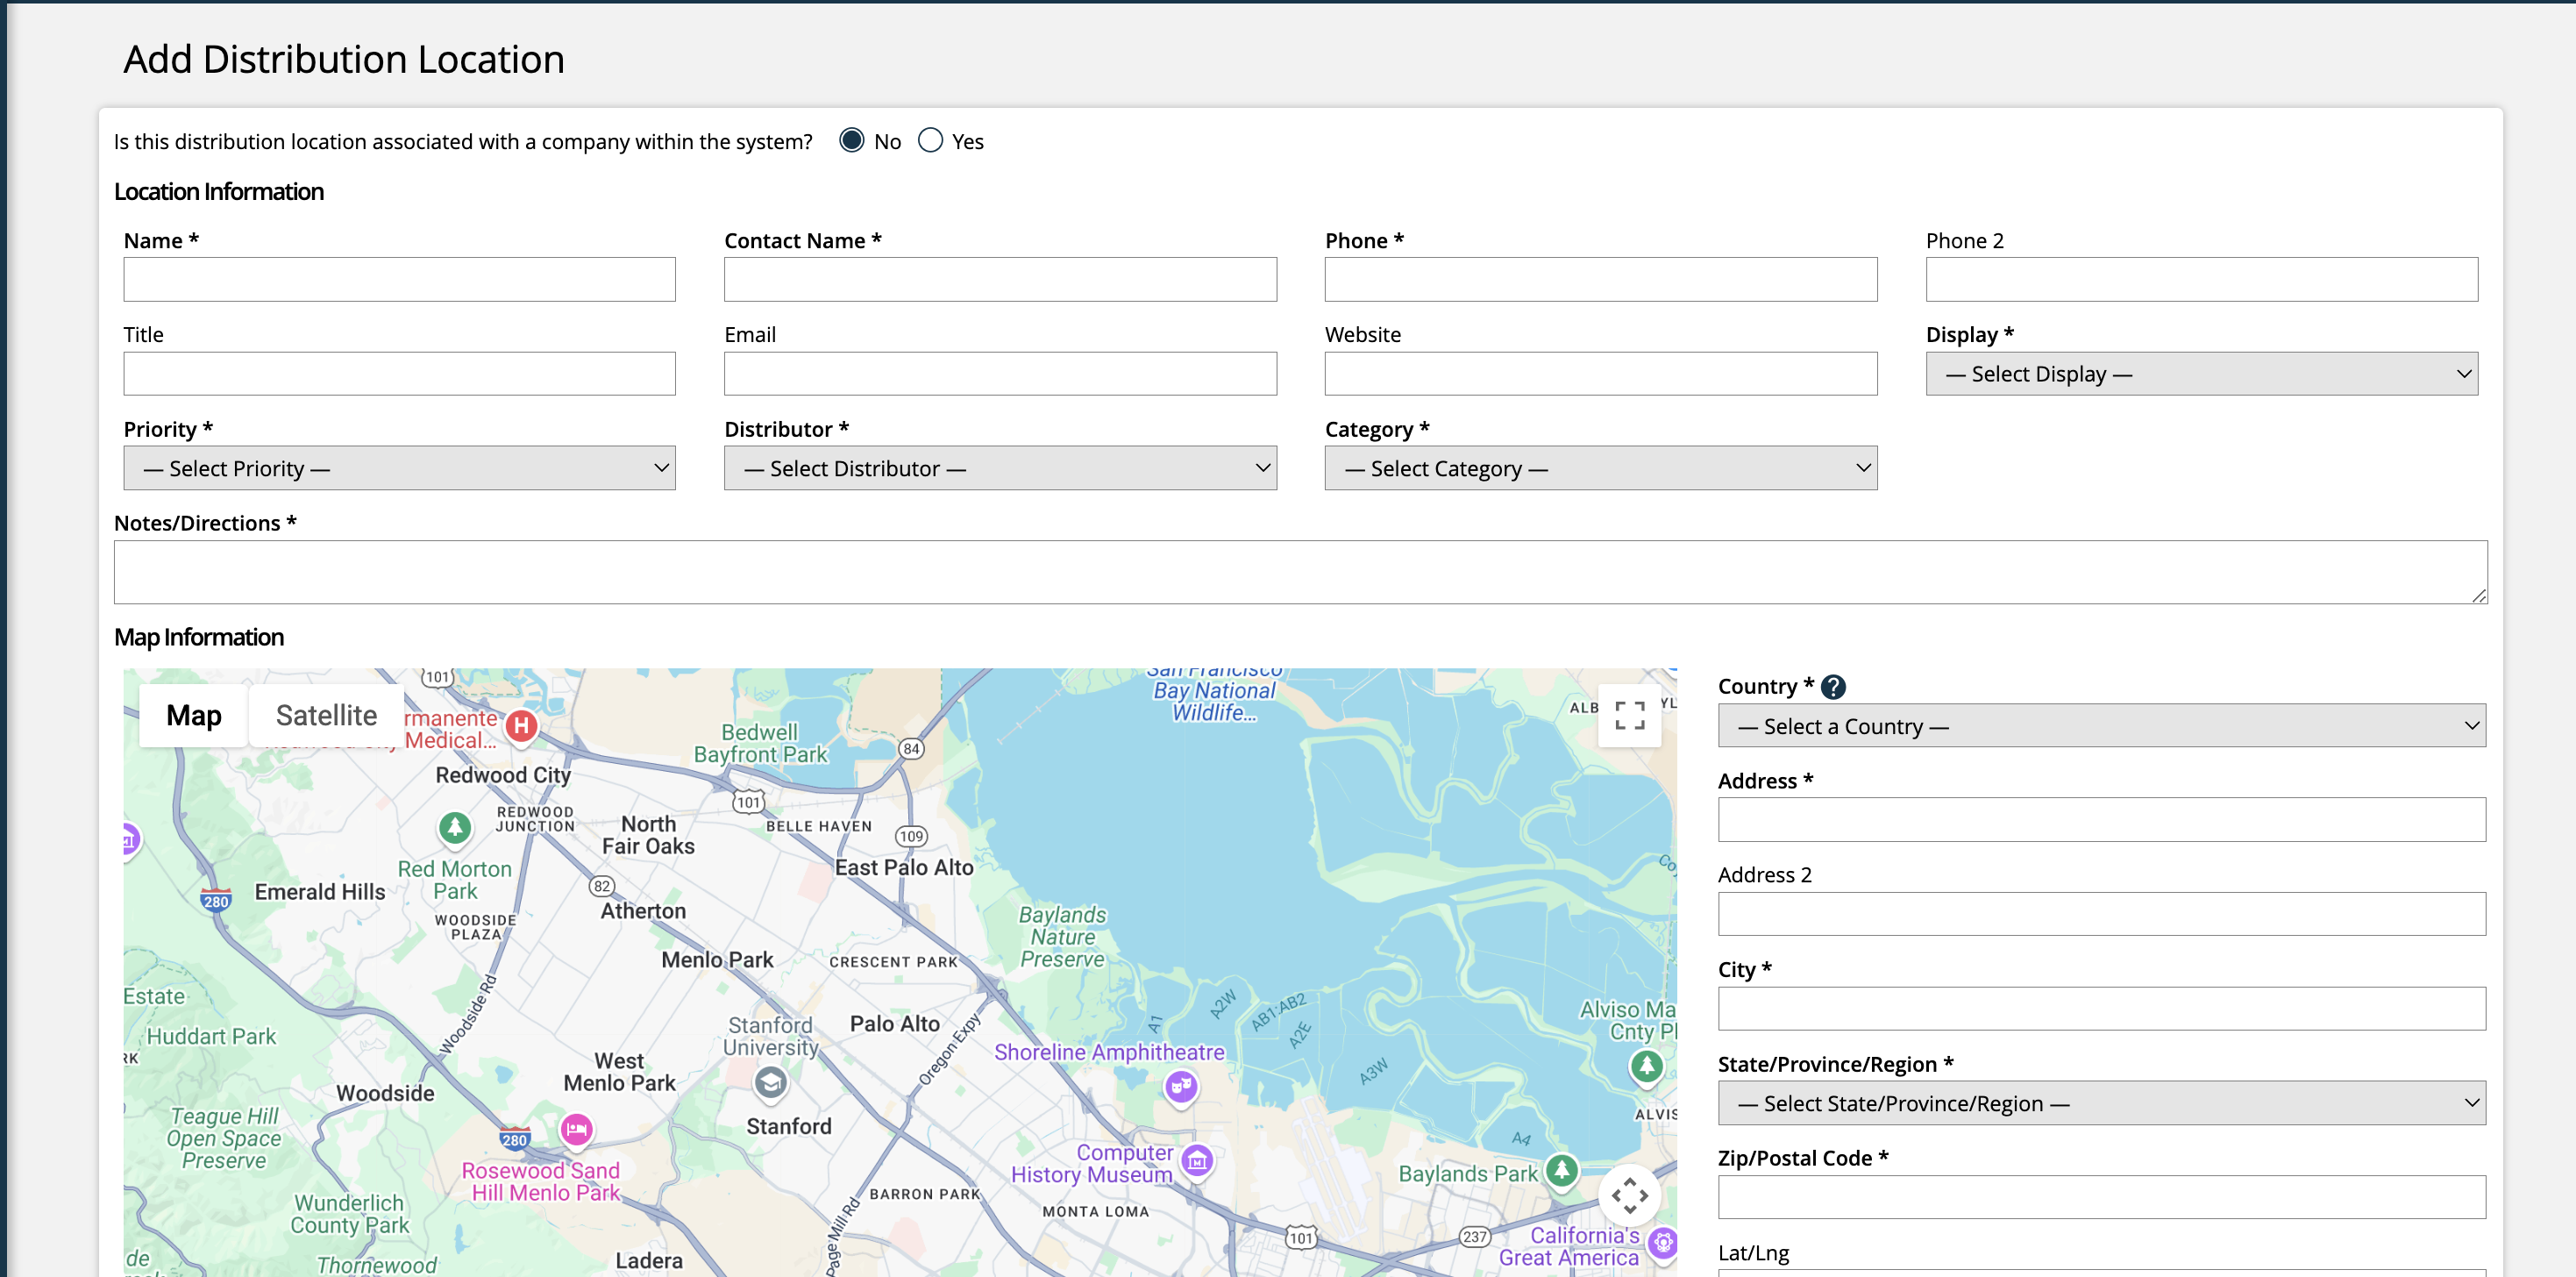Click the East Palo Alto label
The width and height of the screenshot is (2576, 1277).
pos(904,868)
